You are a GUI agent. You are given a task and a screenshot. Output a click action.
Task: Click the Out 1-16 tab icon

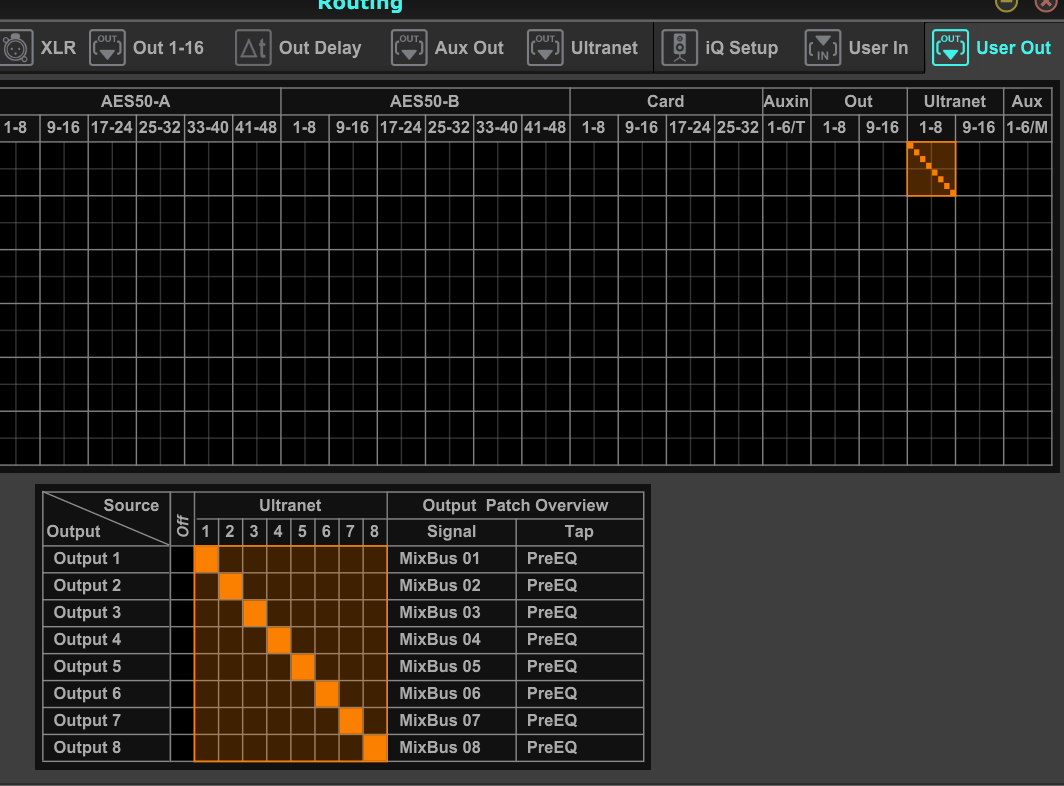coord(107,48)
